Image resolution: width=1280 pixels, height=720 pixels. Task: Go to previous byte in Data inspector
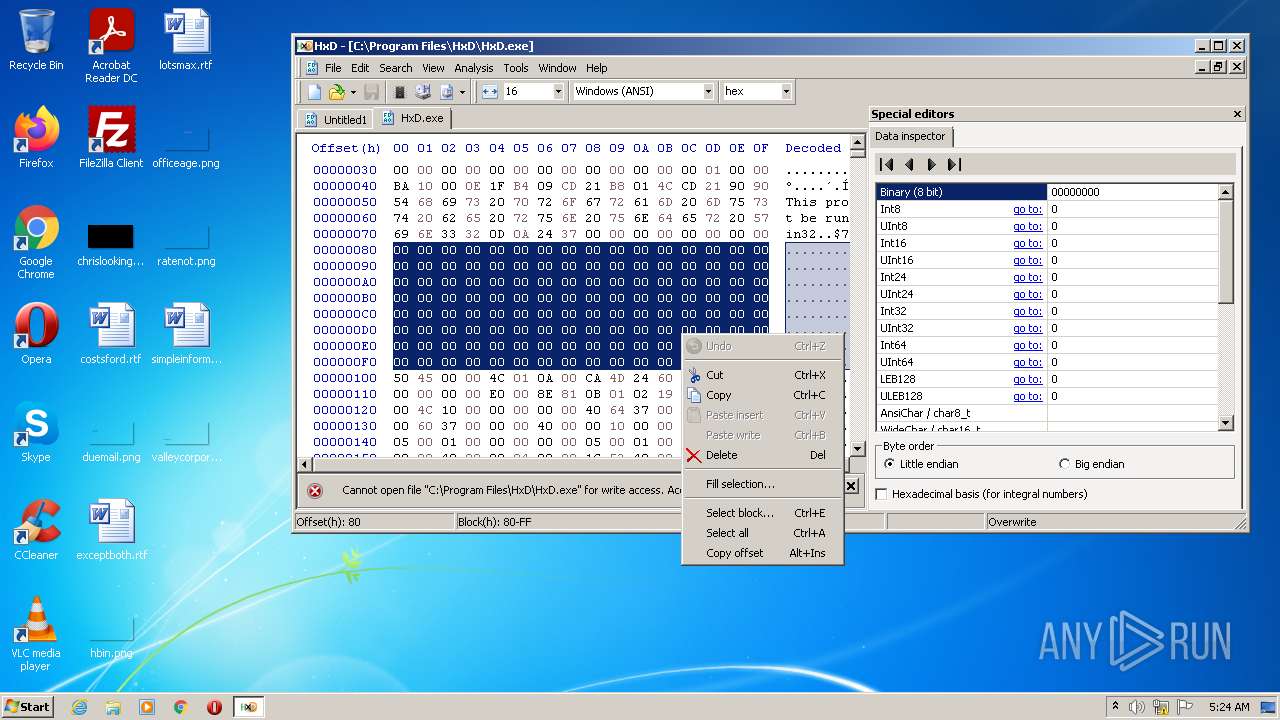pos(909,164)
